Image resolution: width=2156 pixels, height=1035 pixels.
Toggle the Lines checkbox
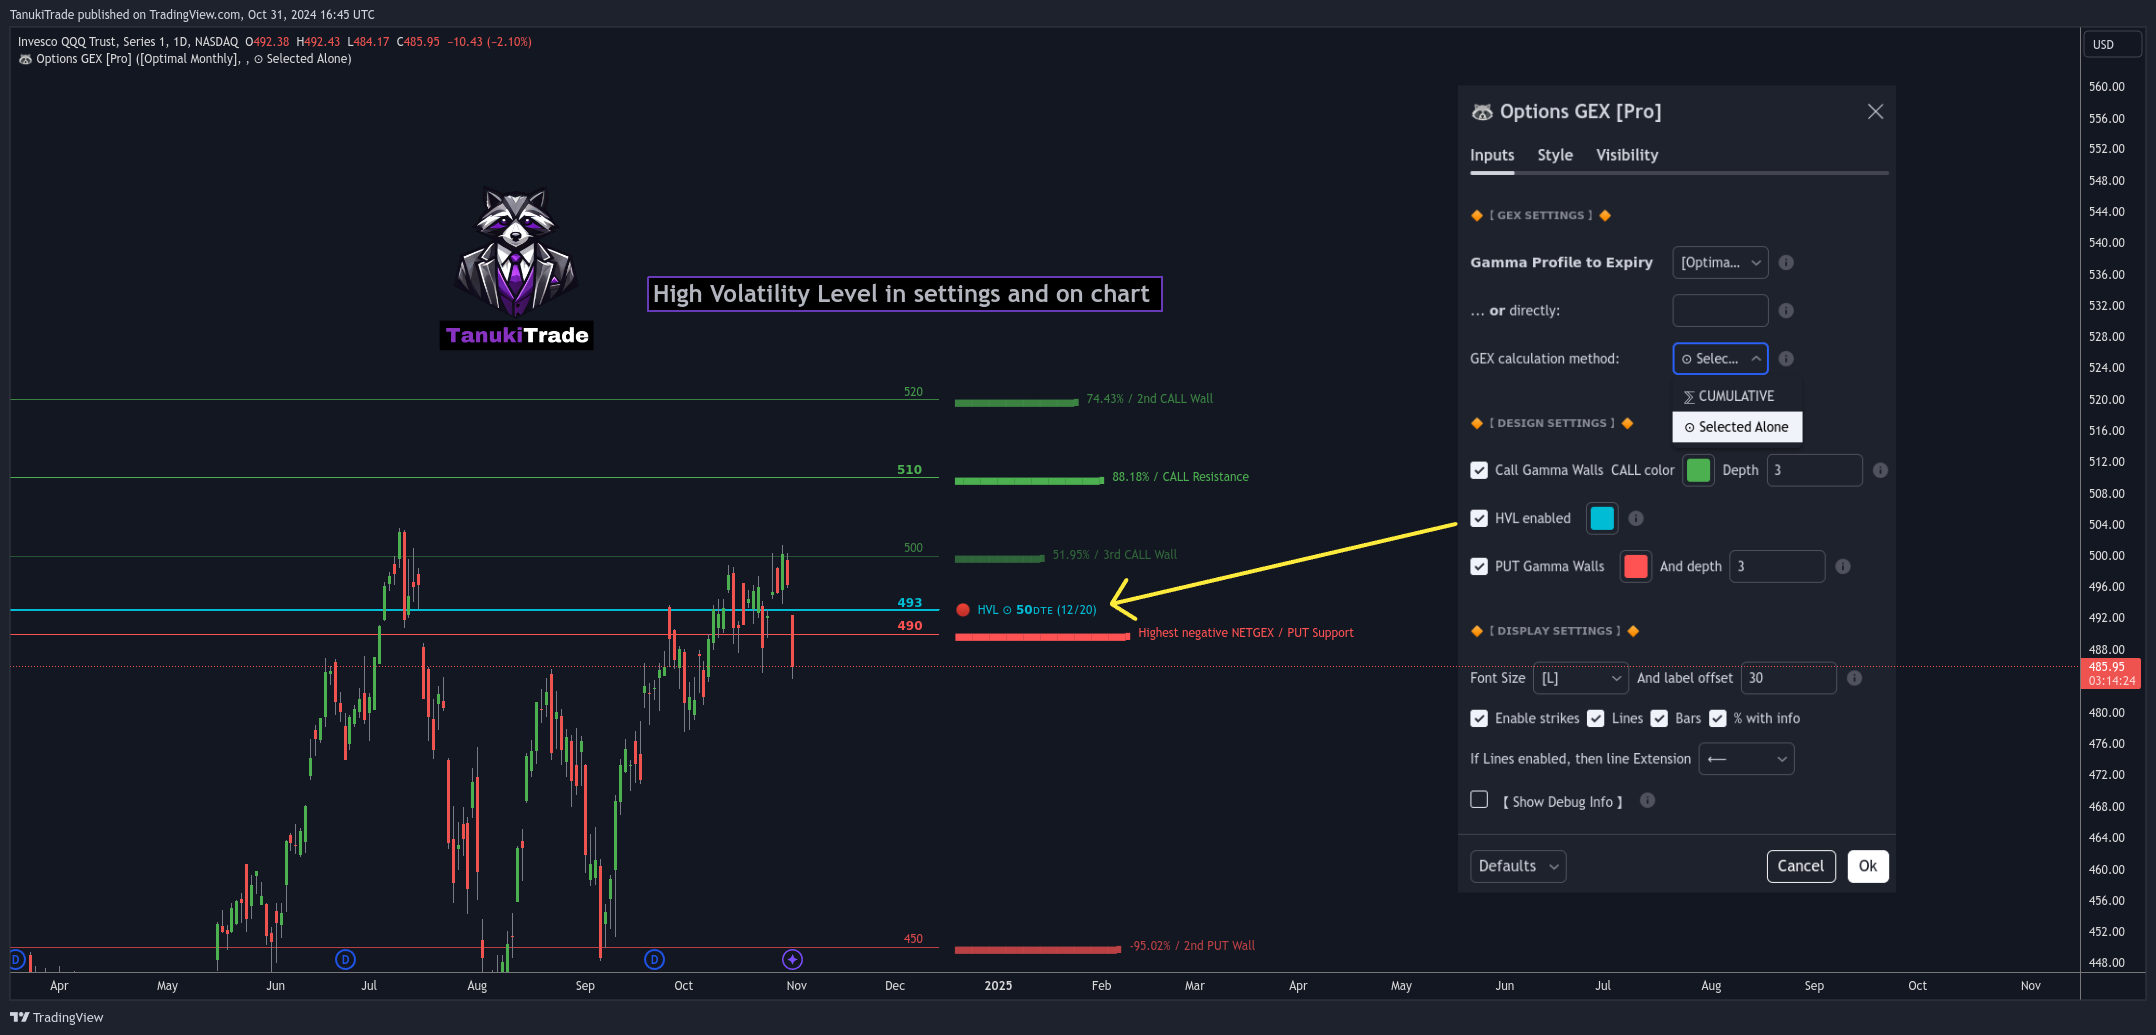(1596, 718)
